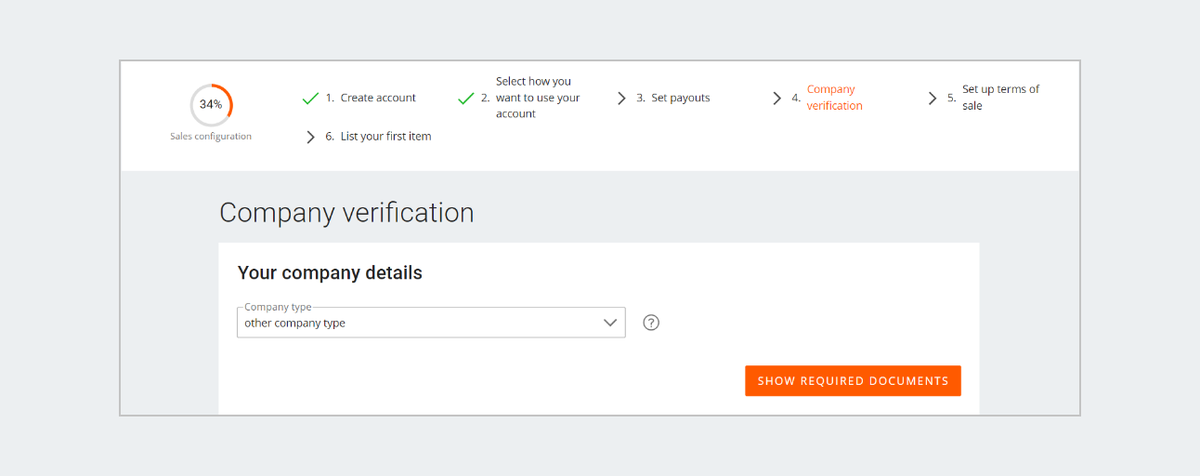Open step 2 Select how you want to use your account
The height and width of the screenshot is (476, 1200).
(x=538, y=98)
